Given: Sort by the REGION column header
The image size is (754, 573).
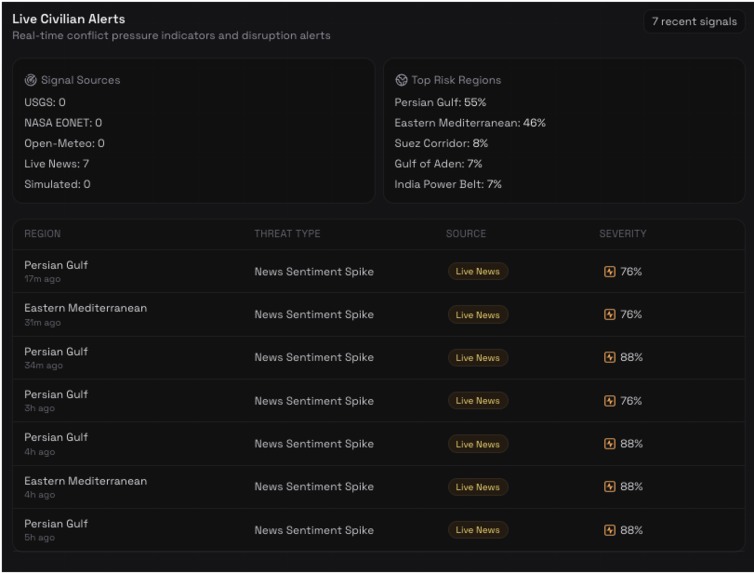Looking at the screenshot, I should coord(42,234).
